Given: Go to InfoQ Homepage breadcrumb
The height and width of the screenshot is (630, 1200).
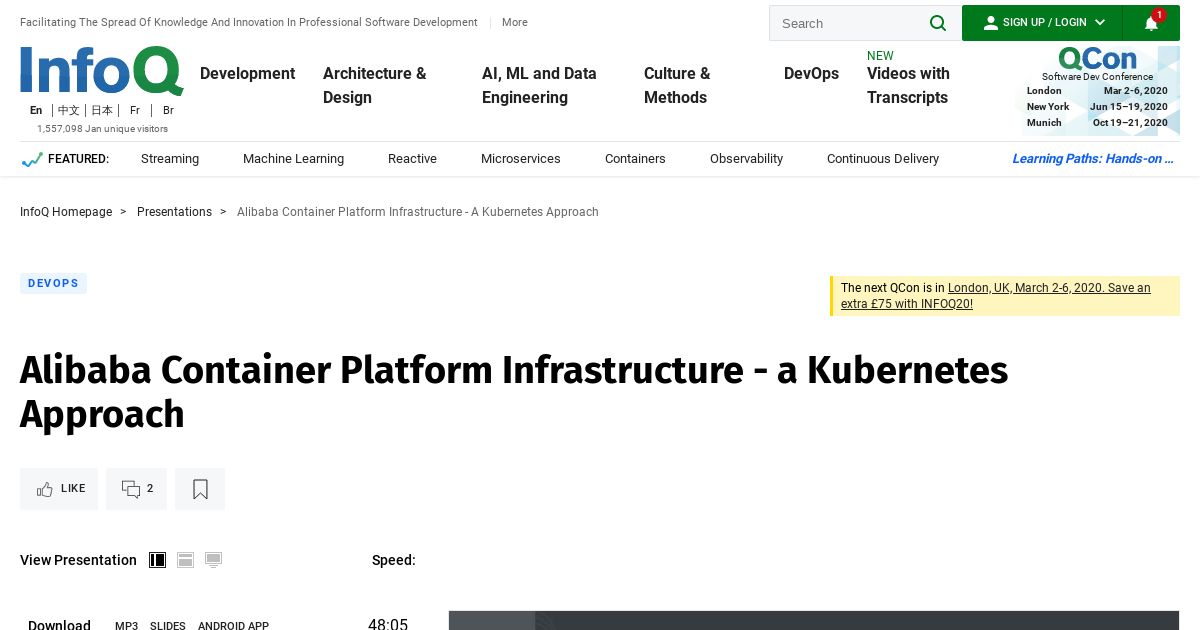Looking at the screenshot, I should tap(66, 212).
